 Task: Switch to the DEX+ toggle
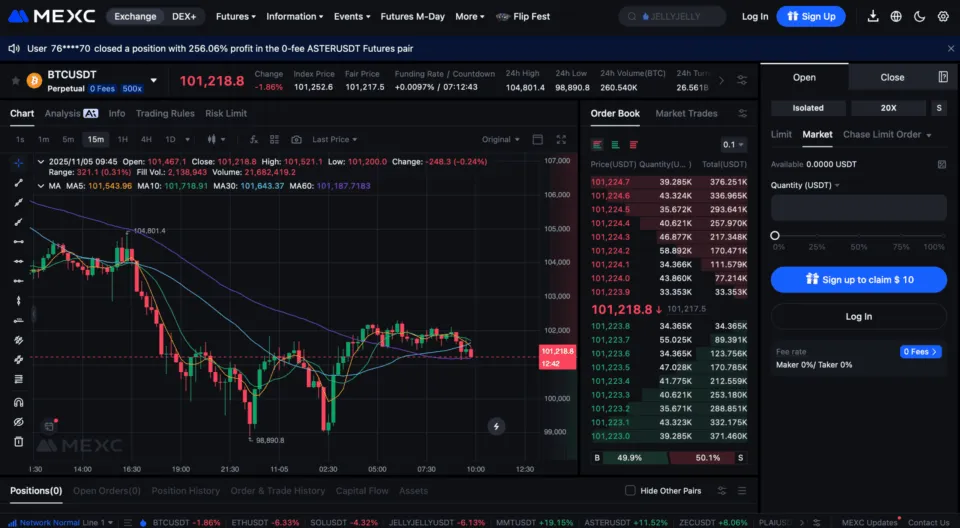tap(184, 17)
